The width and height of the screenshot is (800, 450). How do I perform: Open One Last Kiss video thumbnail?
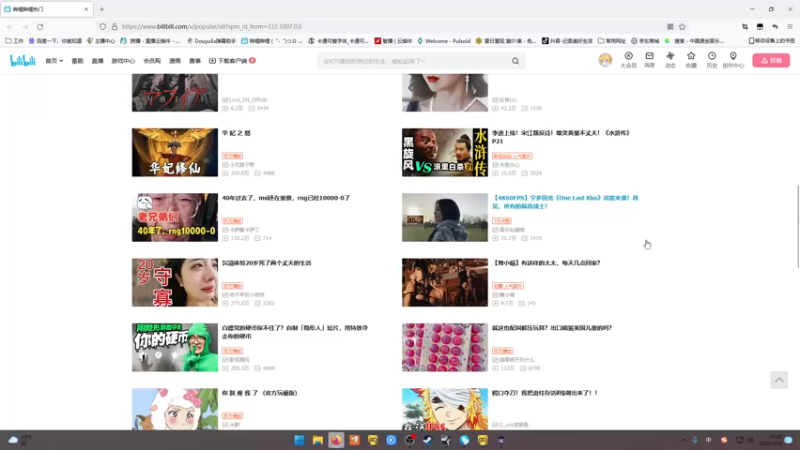pos(444,217)
